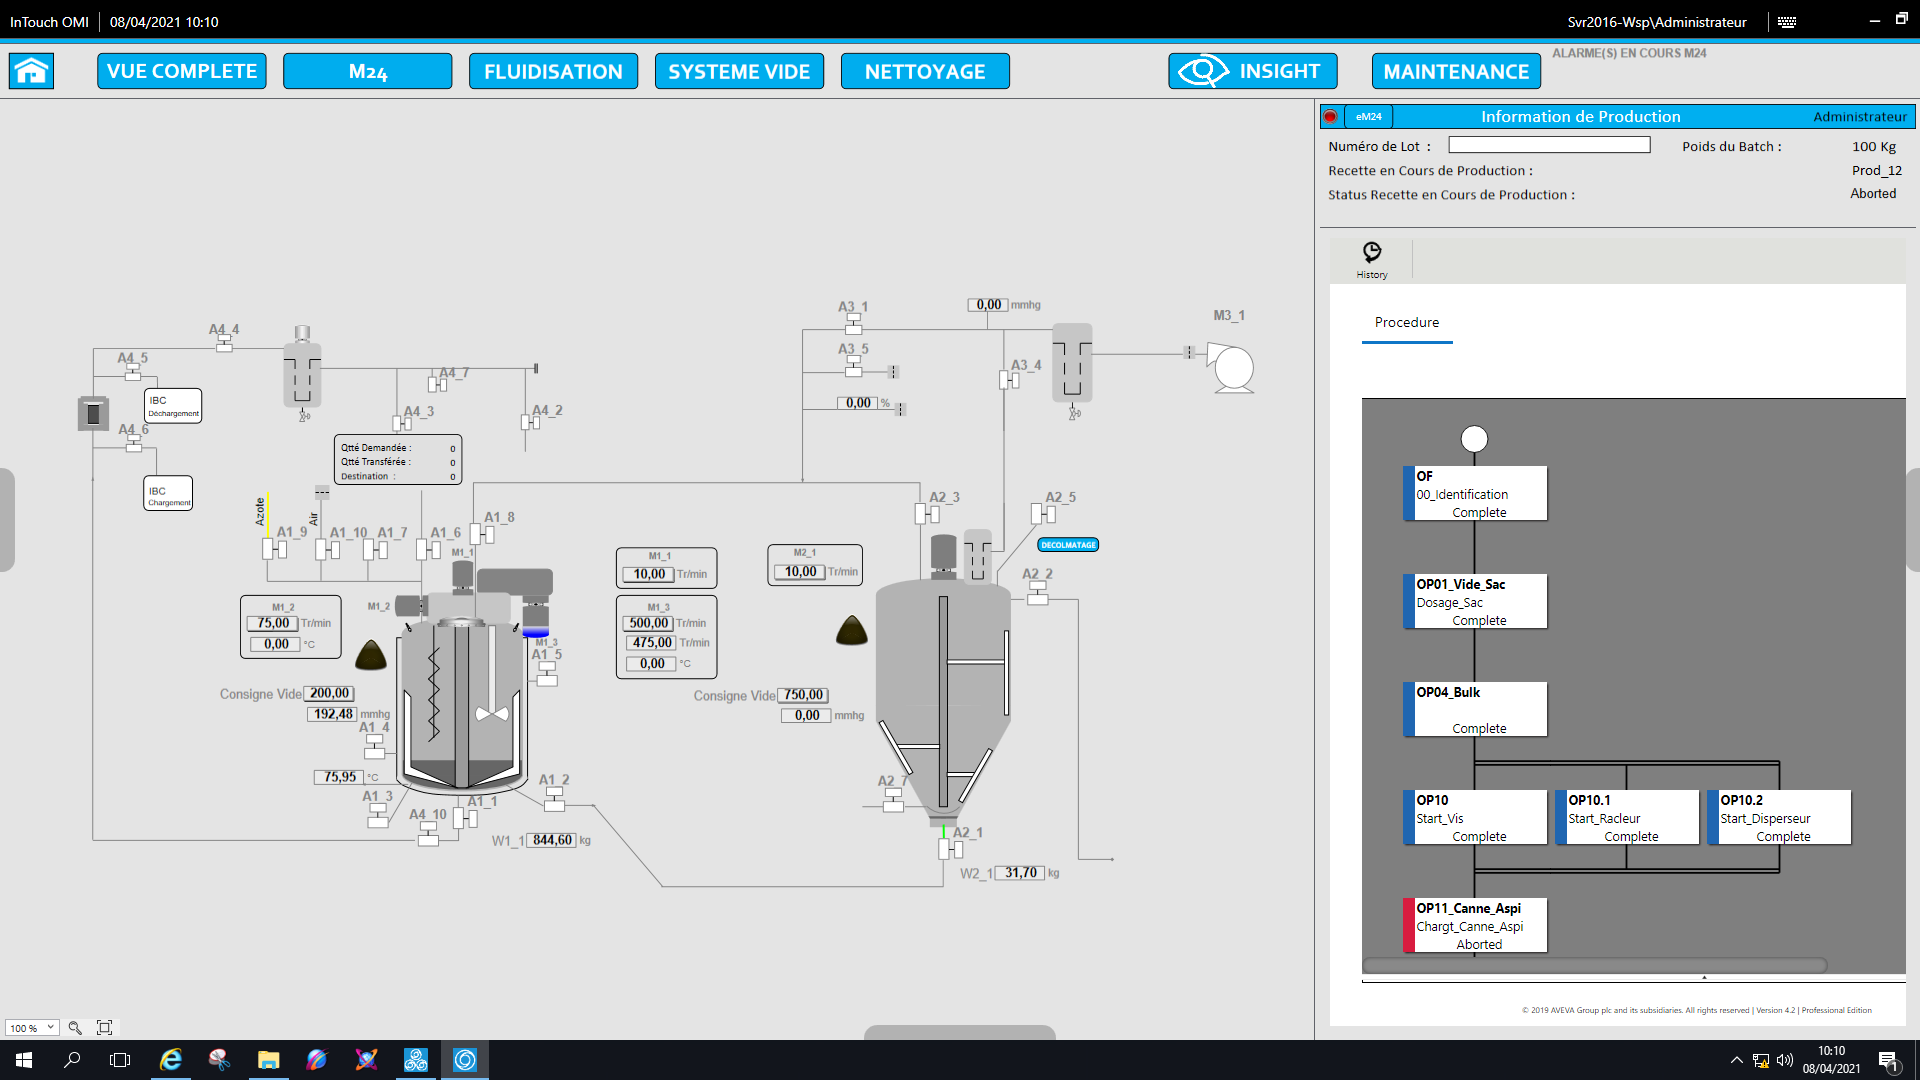The width and height of the screenshot is (1920, 1080).
Task: Open the taskbar notification center icon
Action: [x=1888, y=1060]
